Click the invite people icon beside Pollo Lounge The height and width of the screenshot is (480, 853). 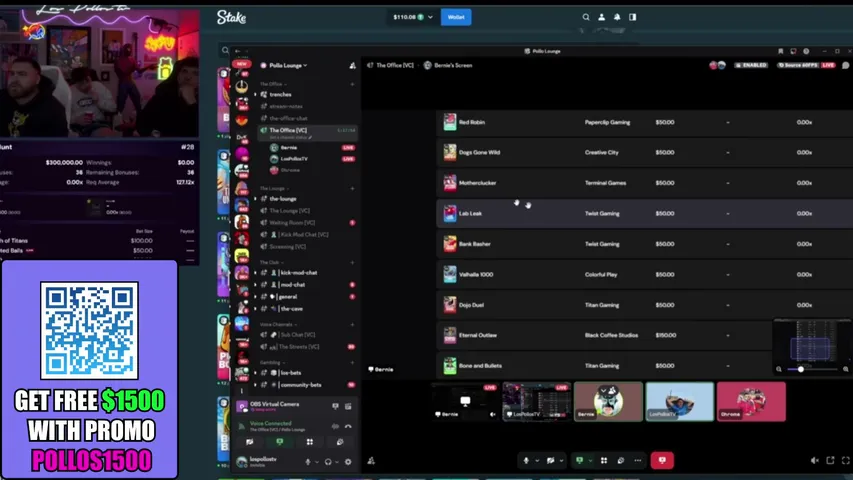(x=352, y=65)
